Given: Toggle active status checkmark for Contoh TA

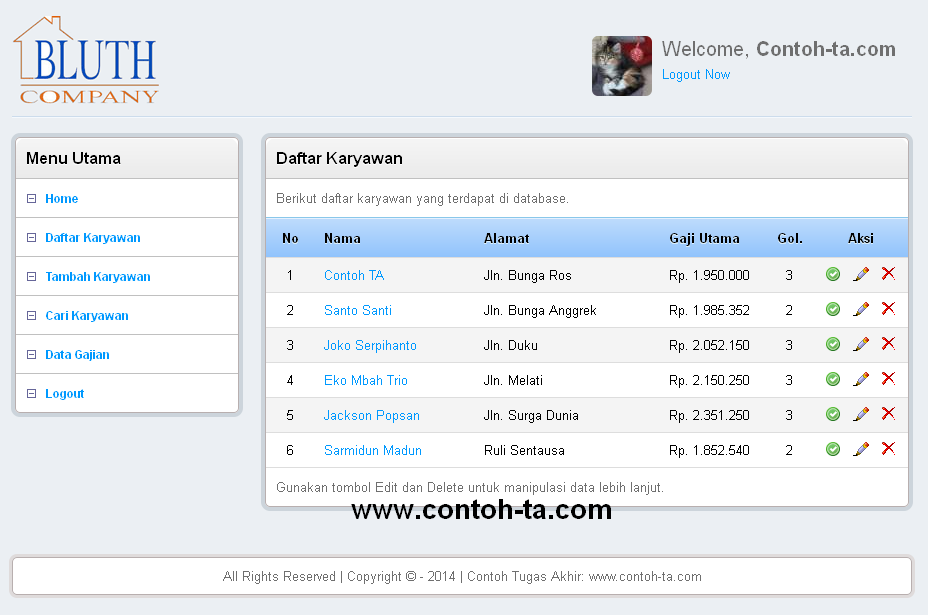Looking at the screenshot, I should point(833,275).
